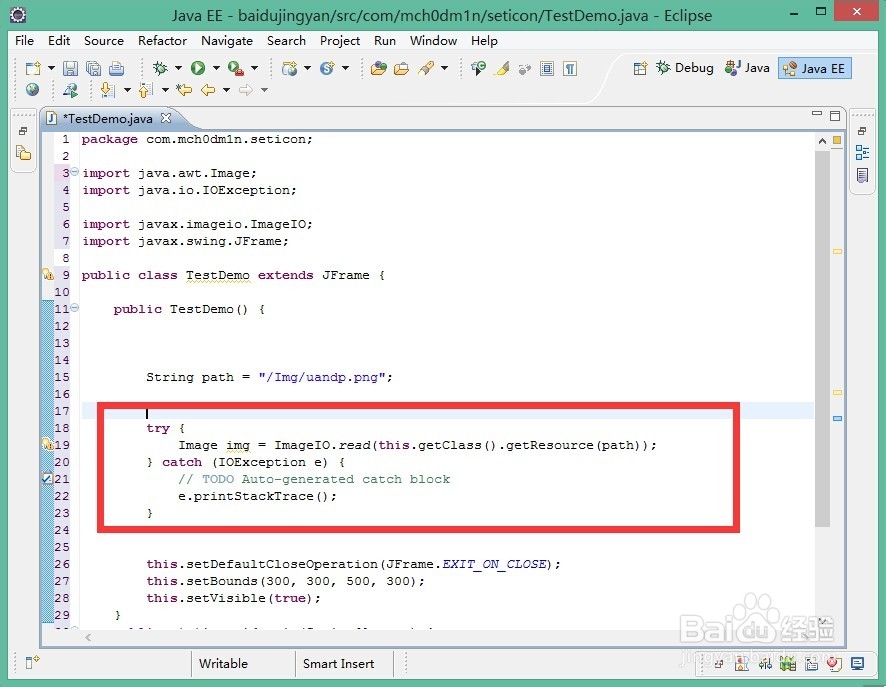
Task: Open dropdown beside Search flashlight icon
Action: (x=445, y=68)
